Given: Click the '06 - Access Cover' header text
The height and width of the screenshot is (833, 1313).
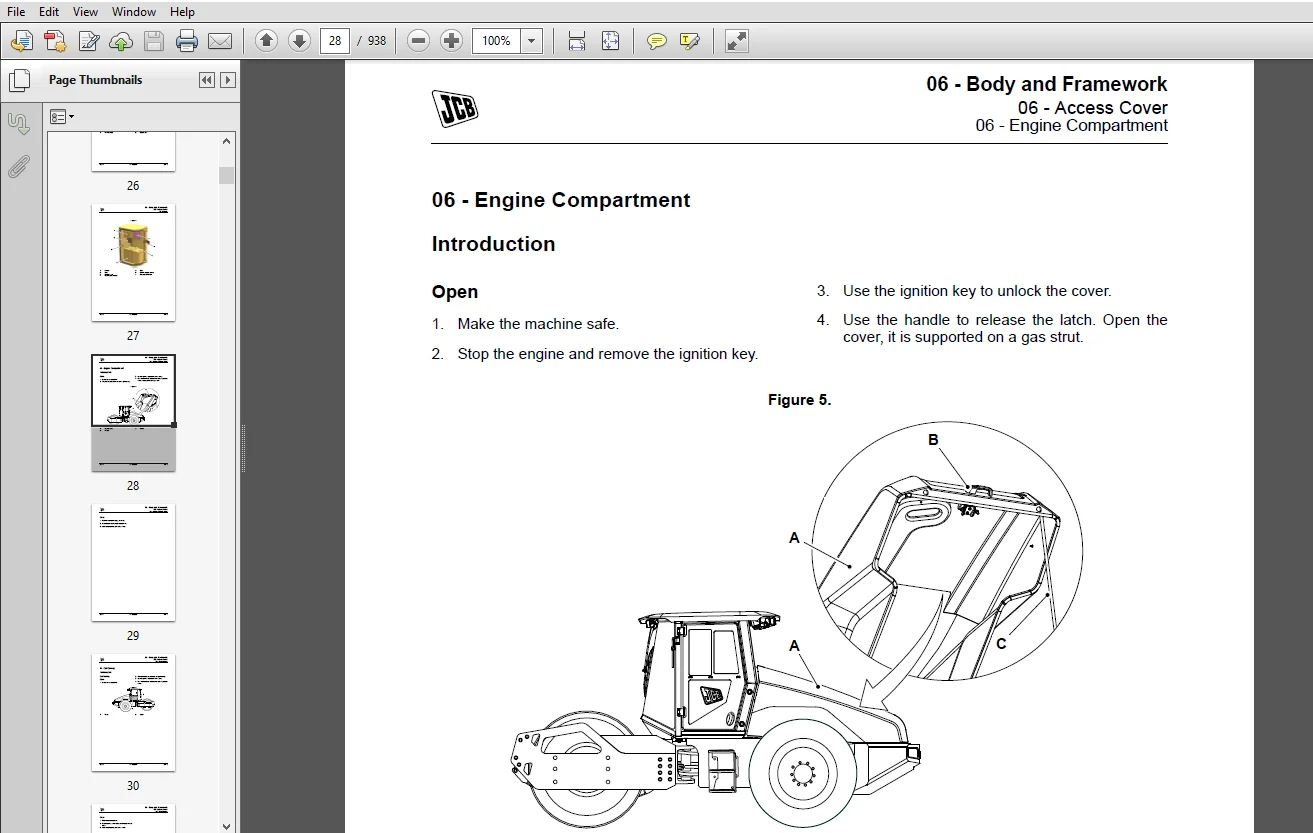Looking at the screenshot, I should point(1093,108).
